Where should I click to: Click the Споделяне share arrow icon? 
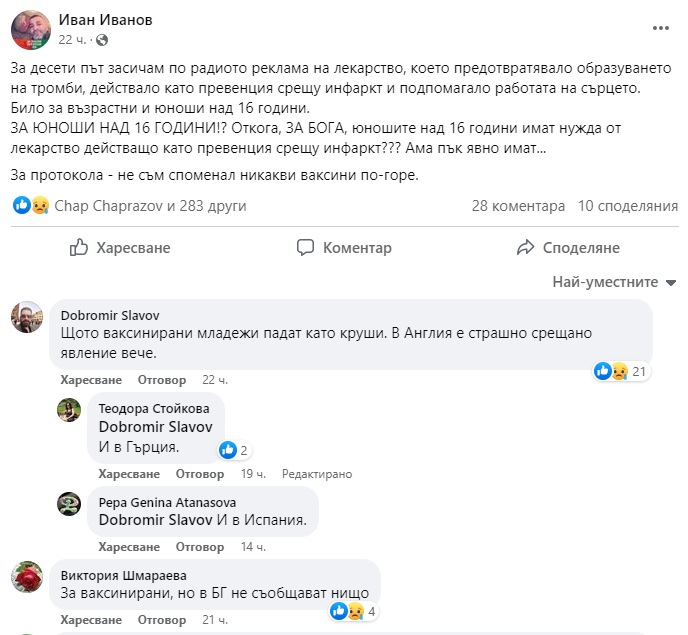525,248
